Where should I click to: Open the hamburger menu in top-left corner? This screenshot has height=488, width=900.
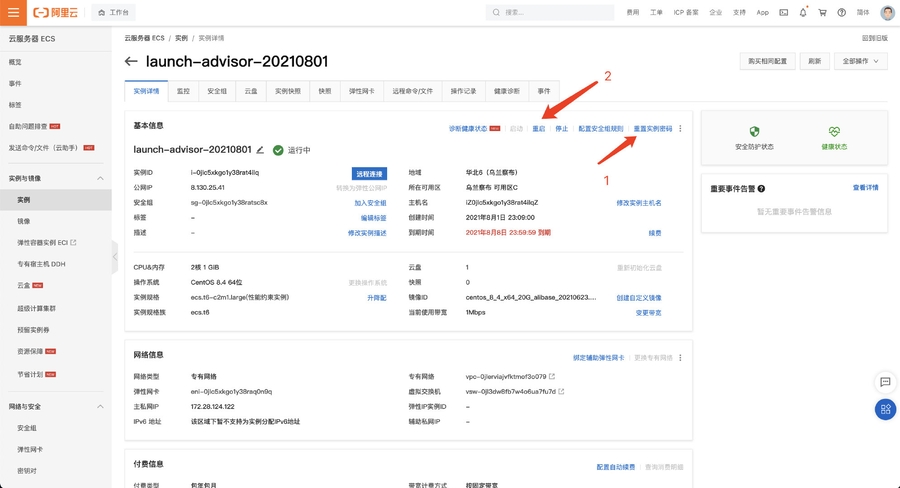(x=12, y=12)
